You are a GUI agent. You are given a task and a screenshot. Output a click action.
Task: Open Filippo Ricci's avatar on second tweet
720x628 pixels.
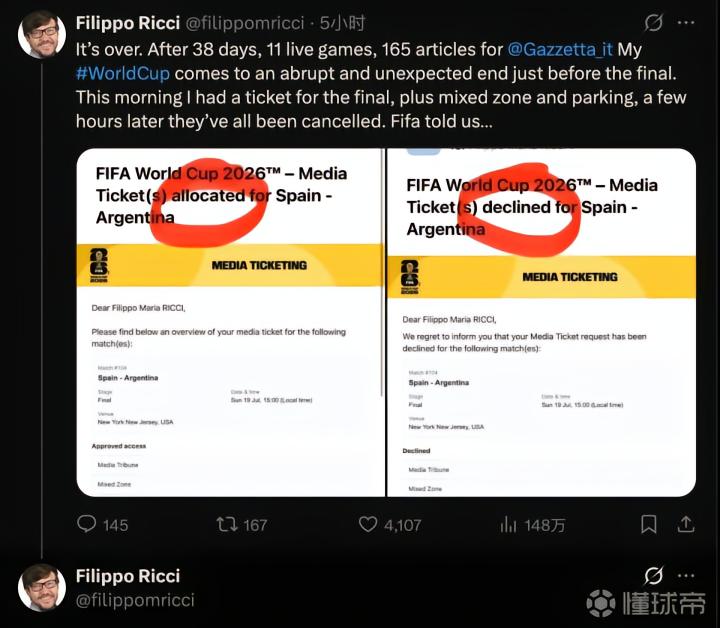[42, 588]
